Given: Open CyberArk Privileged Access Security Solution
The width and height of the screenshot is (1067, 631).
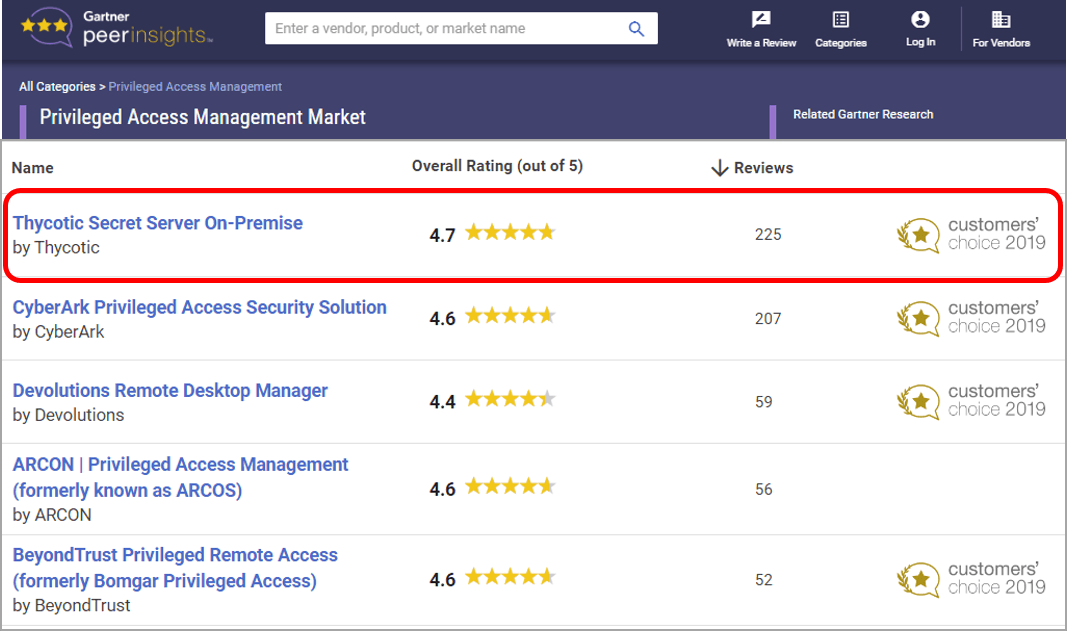Looking at the screenshot, I should pyautogui.click(x=199, y=307).
